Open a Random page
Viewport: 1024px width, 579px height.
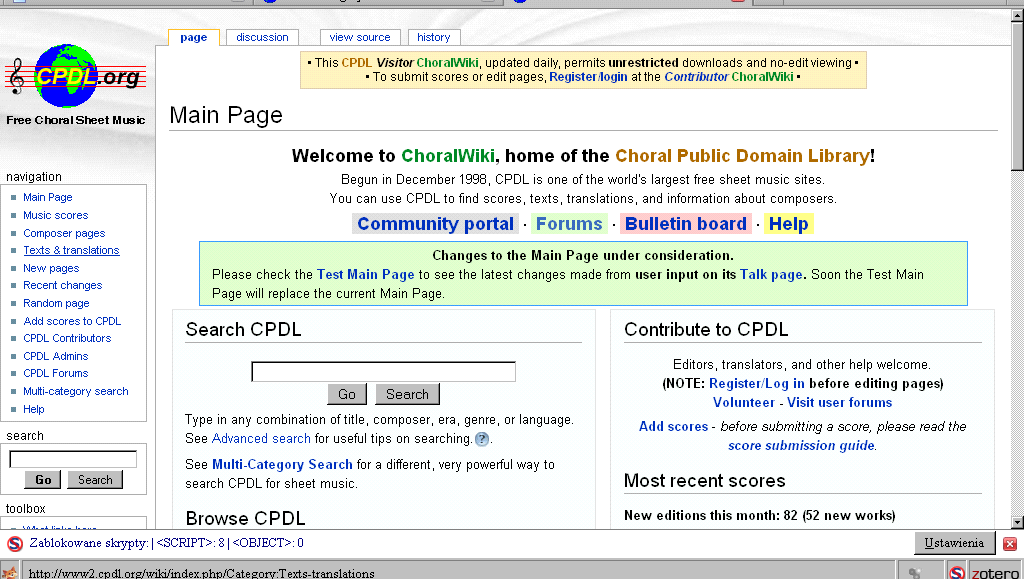pyautogui.click(x=56, y=304)
